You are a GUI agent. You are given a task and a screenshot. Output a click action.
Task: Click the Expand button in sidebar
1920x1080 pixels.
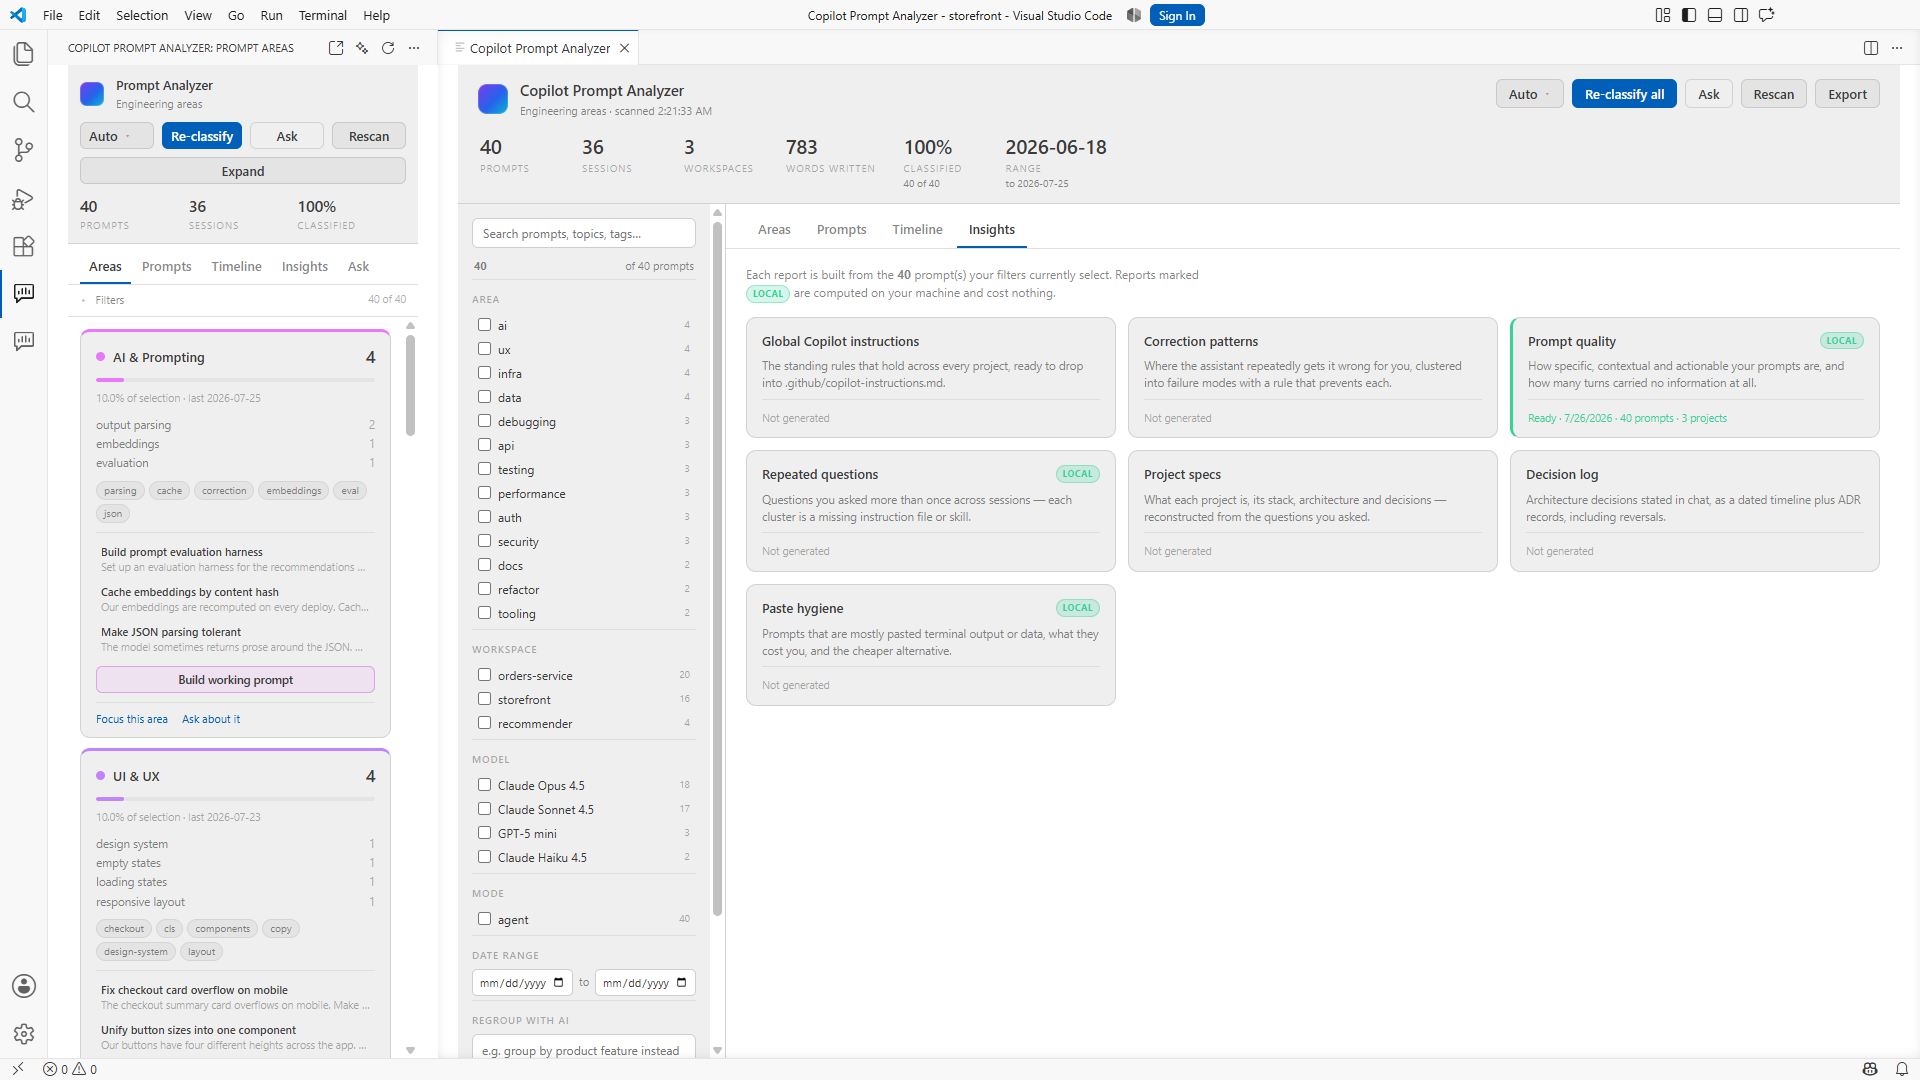(x=243, y=171)
